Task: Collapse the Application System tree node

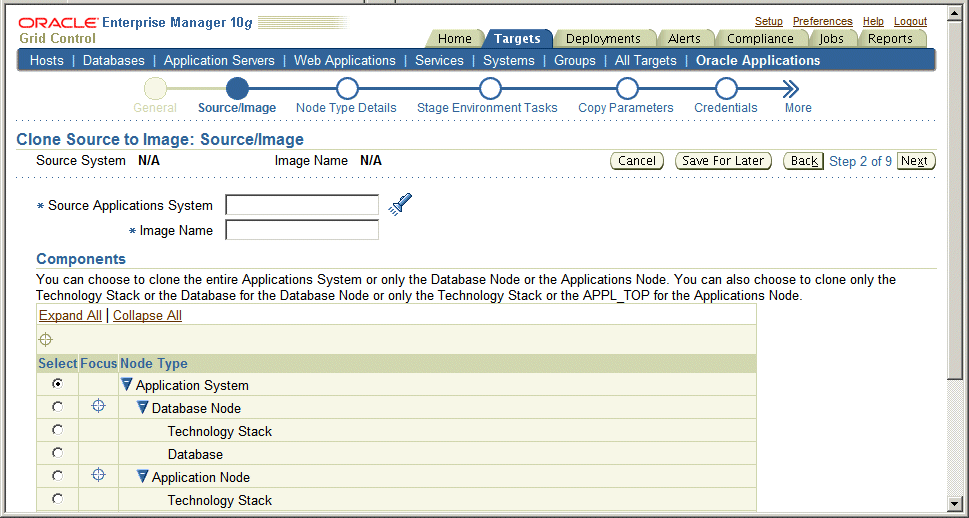Action: pos(127,384)
